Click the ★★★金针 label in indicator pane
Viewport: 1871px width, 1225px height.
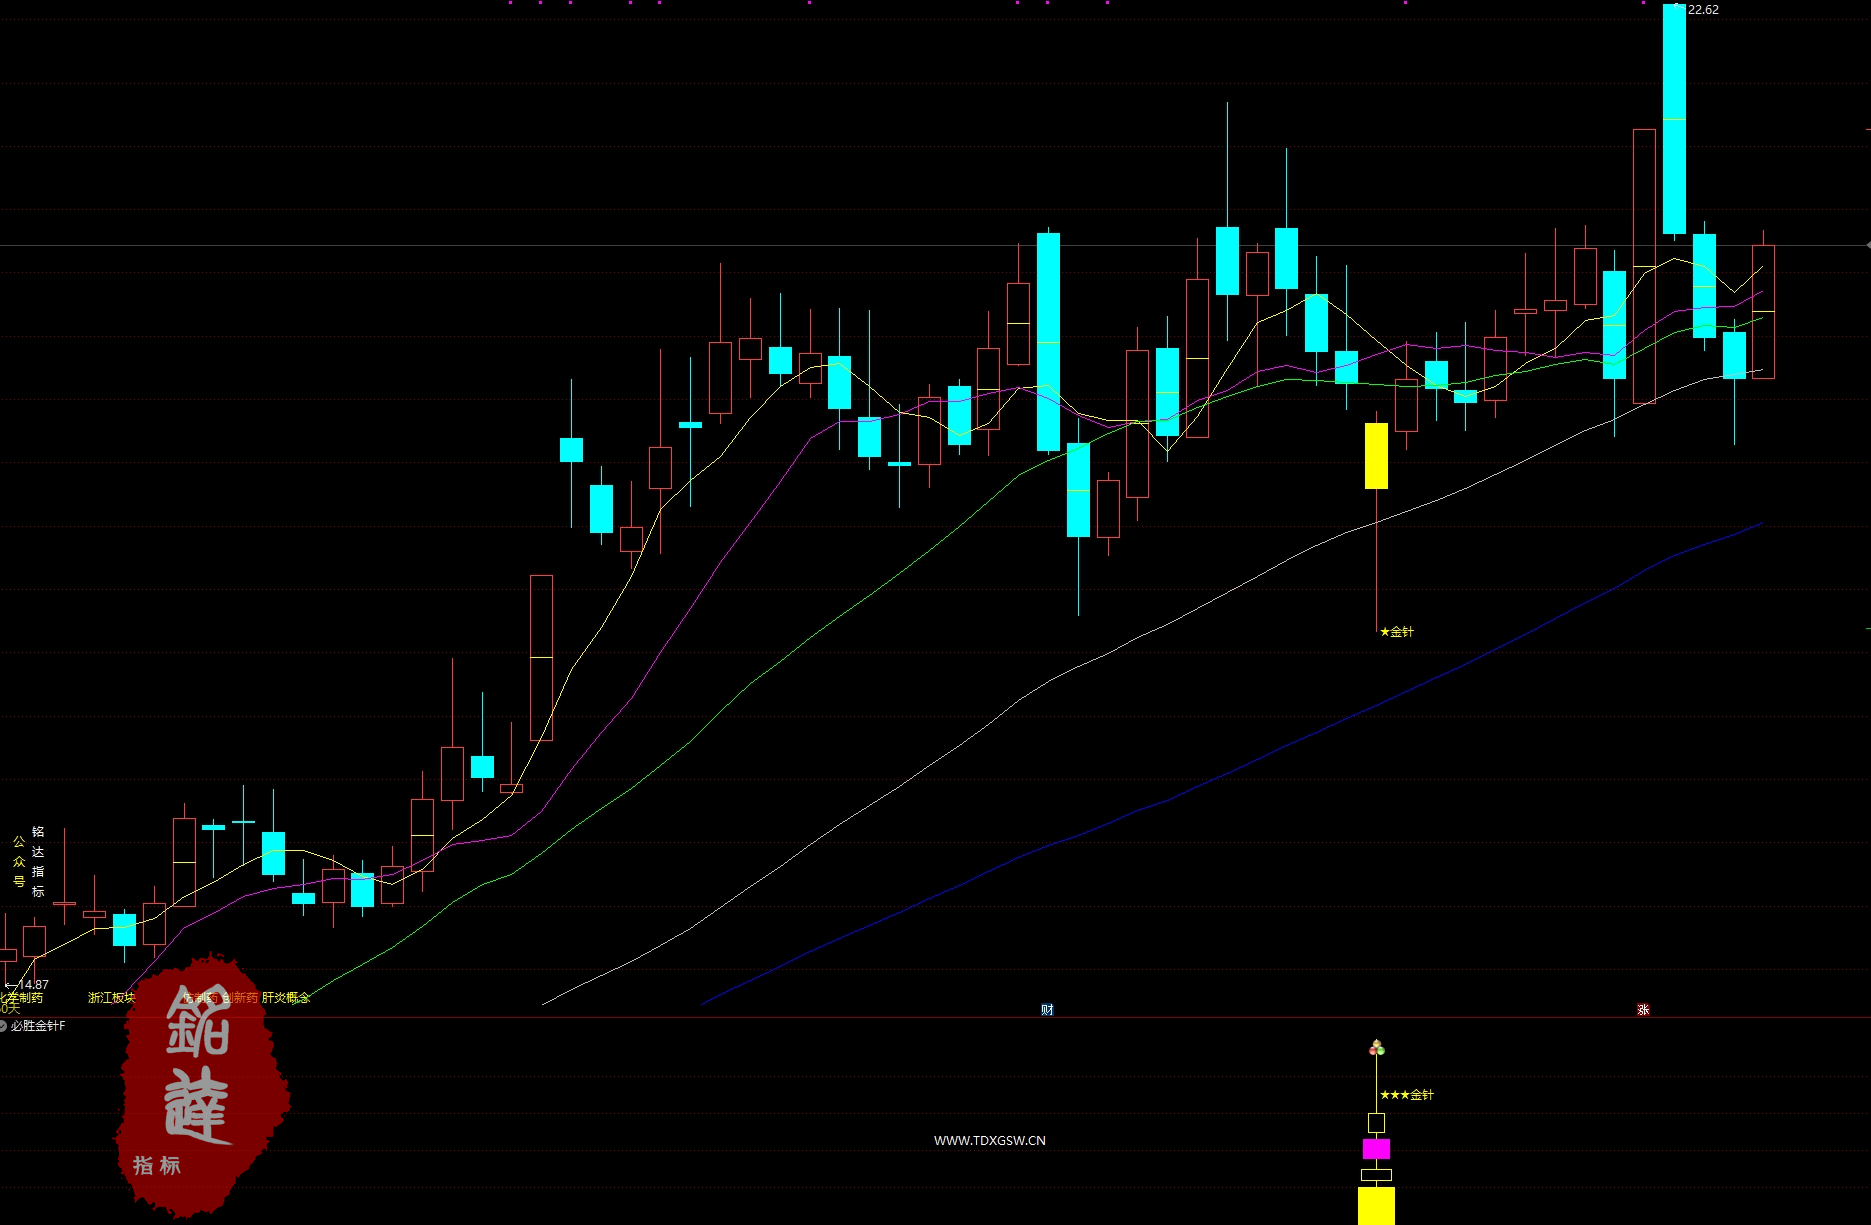(x=1407, y=1095)
